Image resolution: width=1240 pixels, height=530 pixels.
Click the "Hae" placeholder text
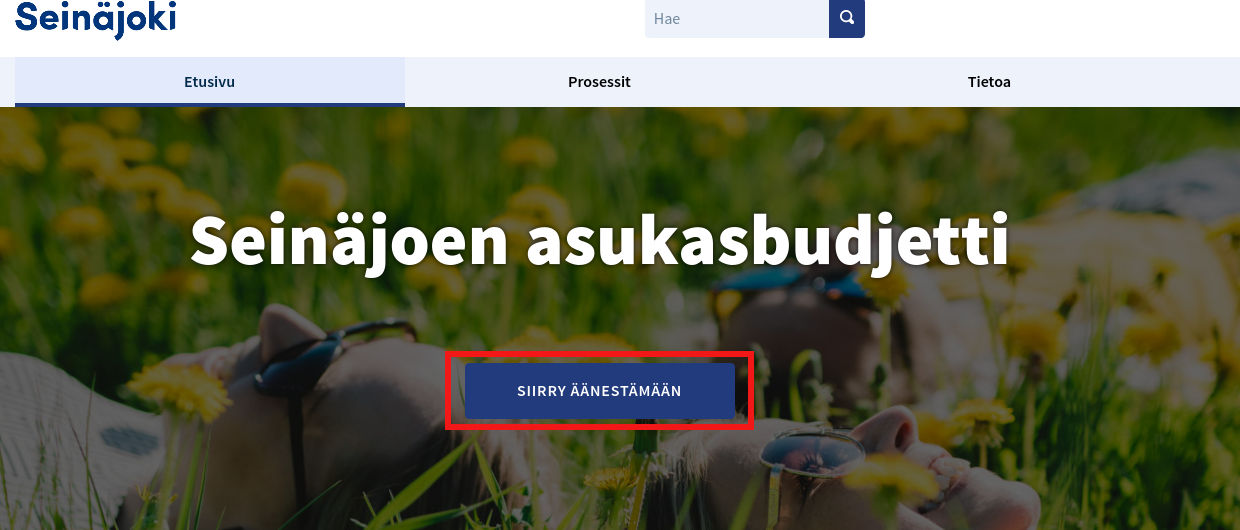pos(667,18)
